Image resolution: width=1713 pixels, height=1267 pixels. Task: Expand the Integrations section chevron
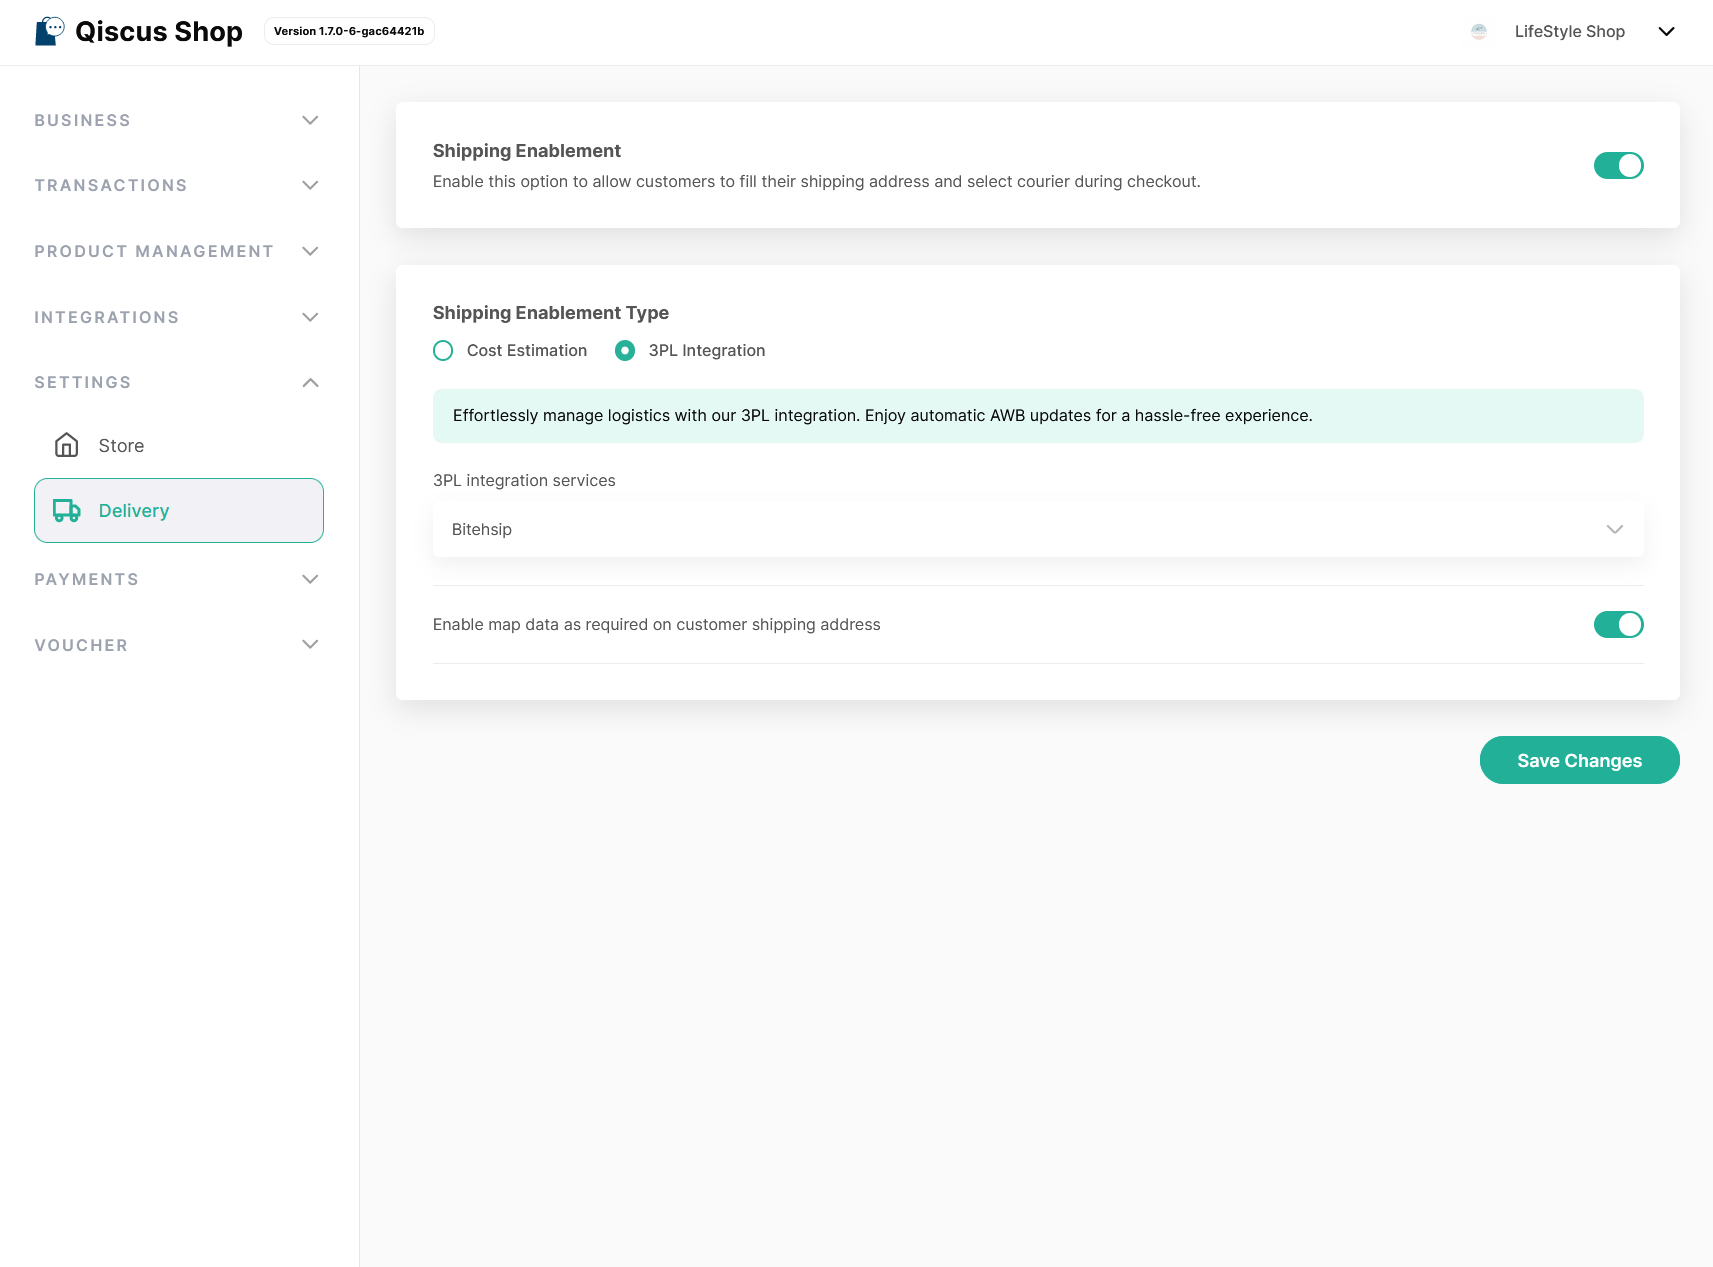point(310,317)
